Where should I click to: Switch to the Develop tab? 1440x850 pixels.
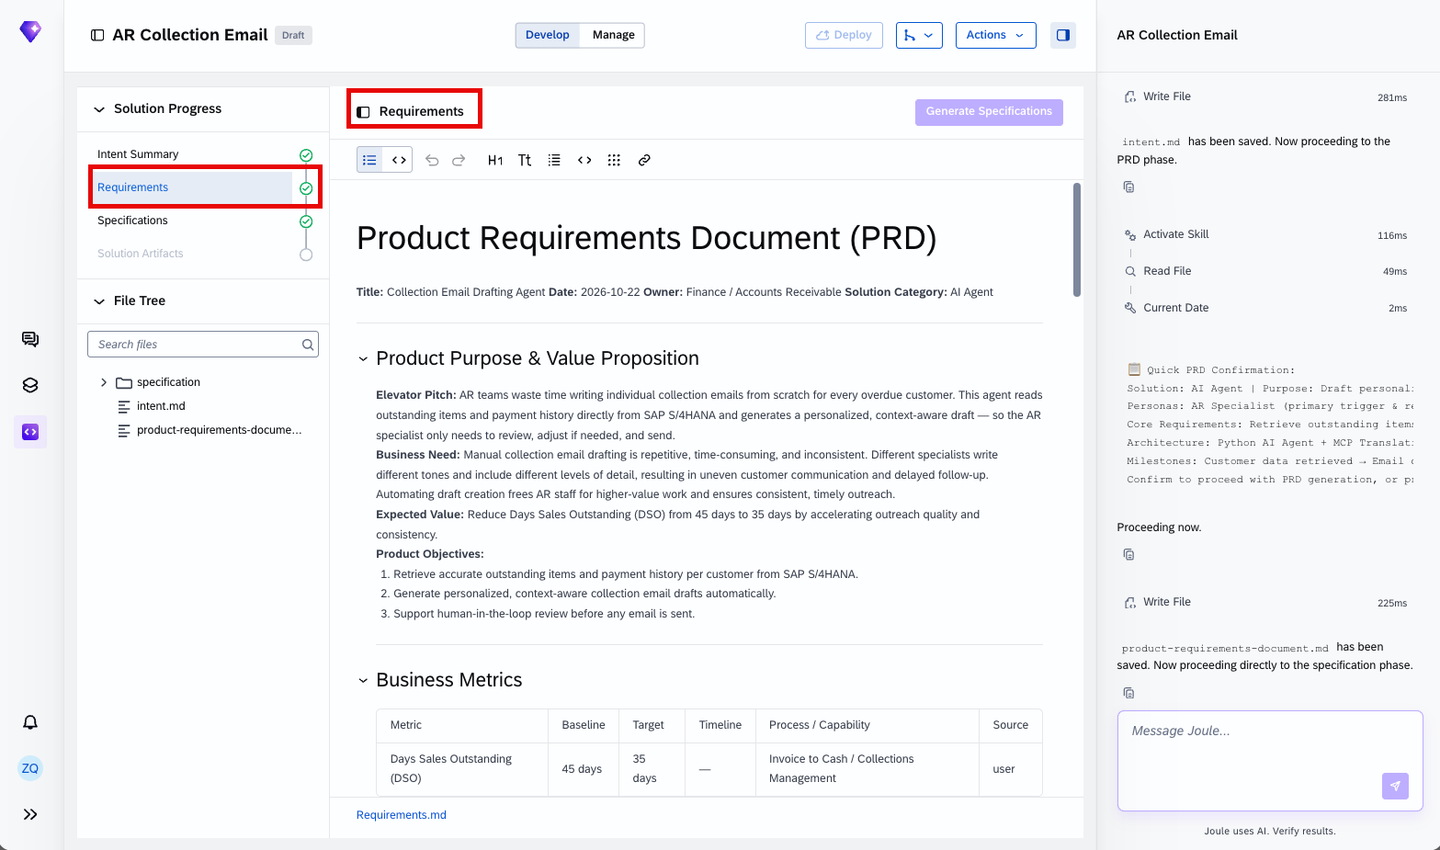pyautogui.click(x=548, y=35)
